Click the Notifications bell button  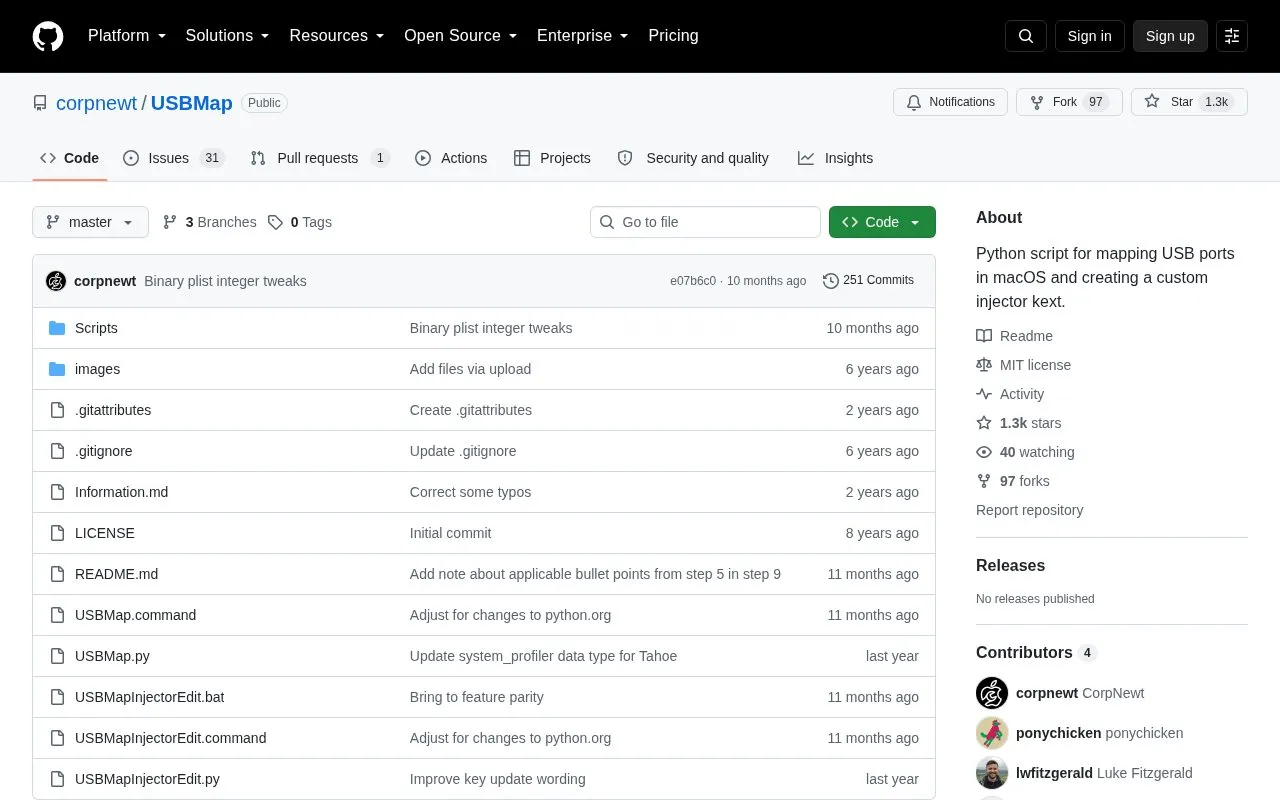point(950,102)
